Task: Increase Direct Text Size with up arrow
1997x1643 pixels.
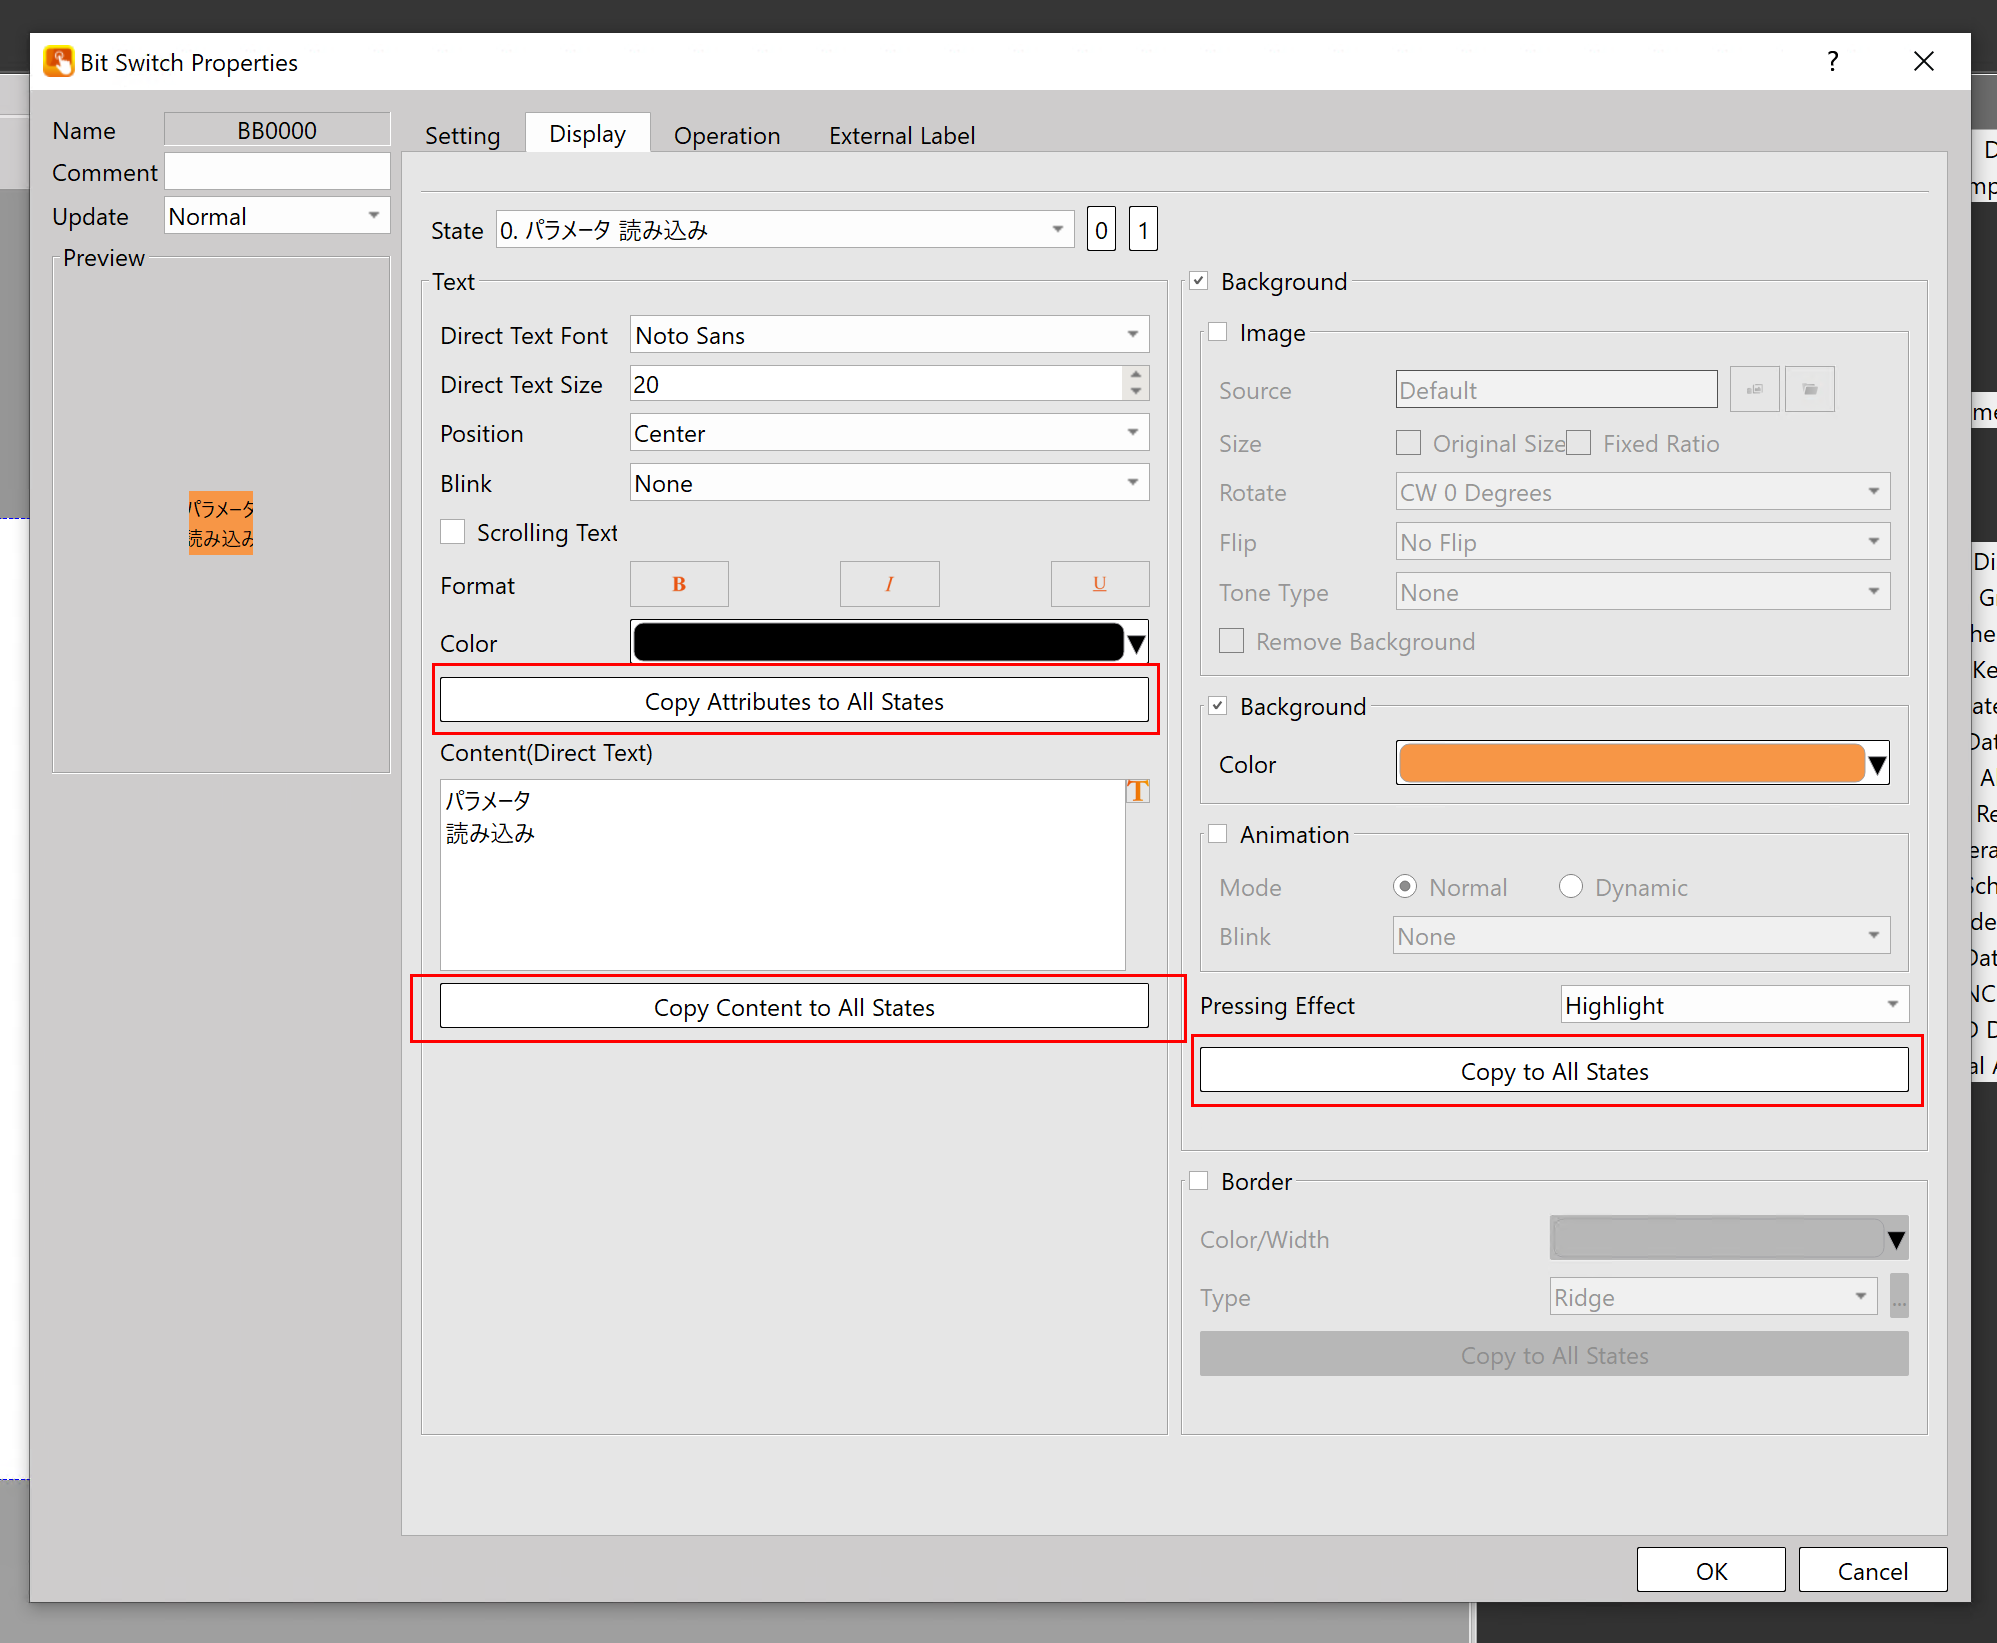Action: pos(1135,375)
